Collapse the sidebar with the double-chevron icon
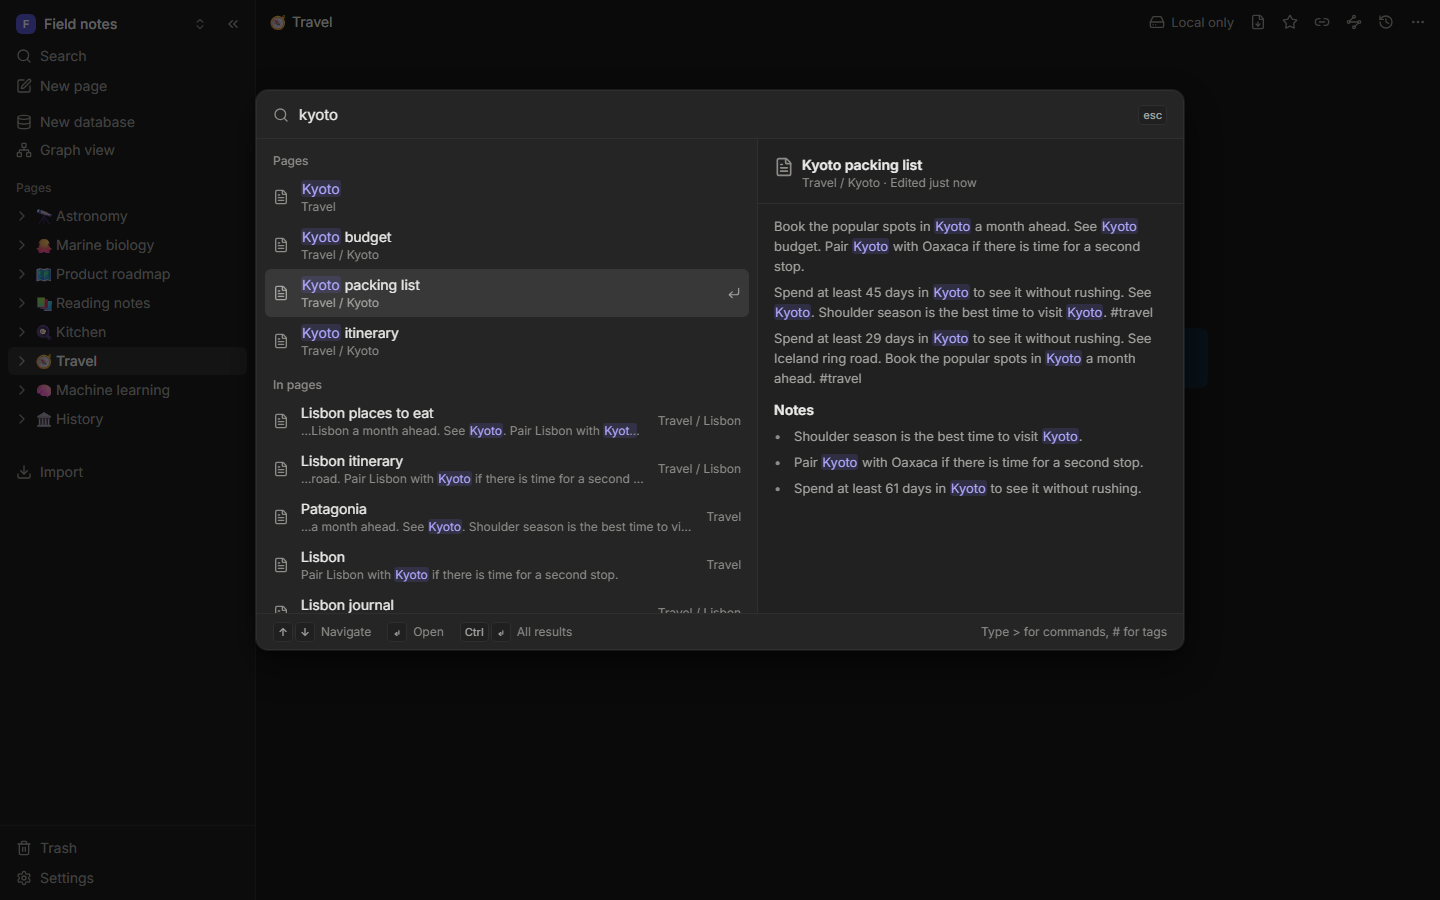 pos(233,24)
